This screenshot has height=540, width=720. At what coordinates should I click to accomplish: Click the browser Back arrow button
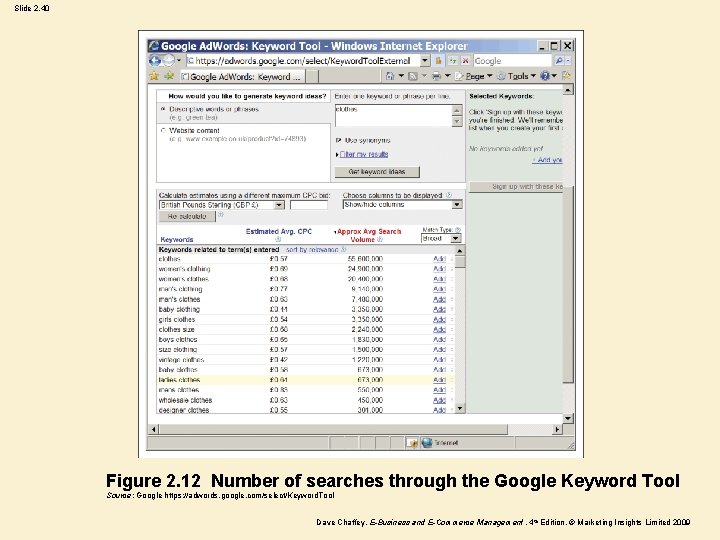(x=155, y=61)
